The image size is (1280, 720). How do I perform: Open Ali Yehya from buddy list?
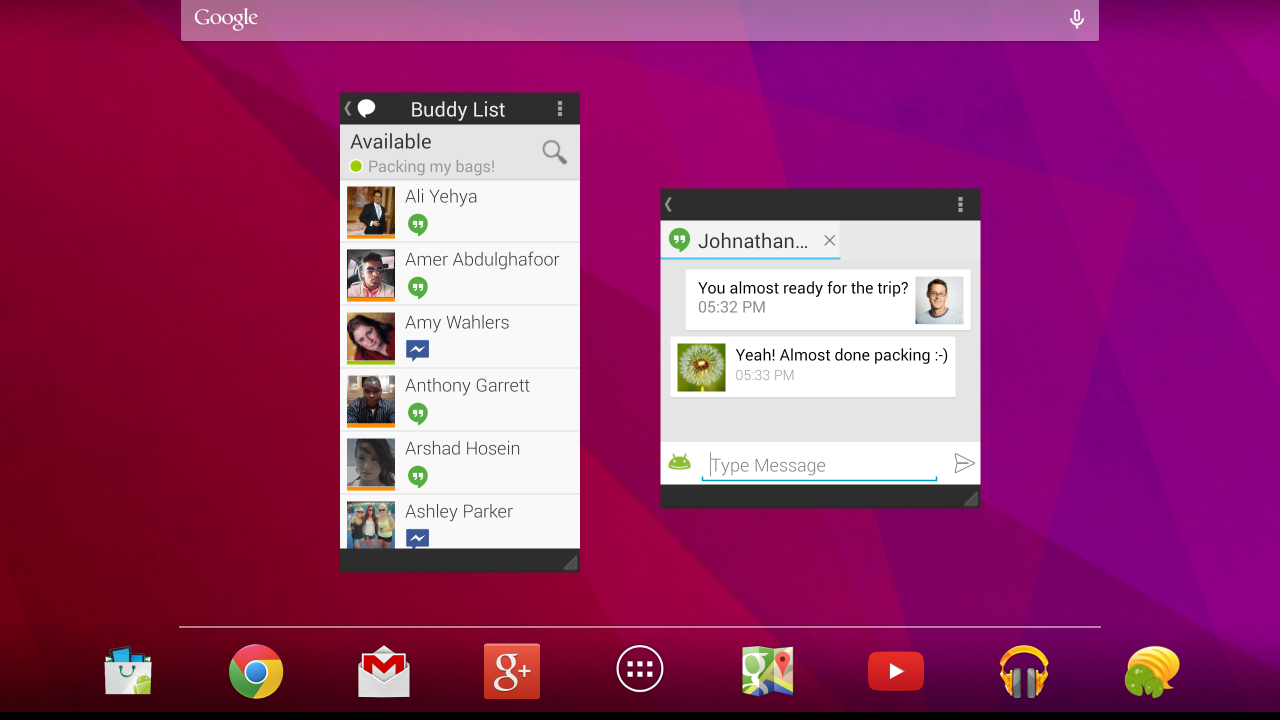[460, 211]
